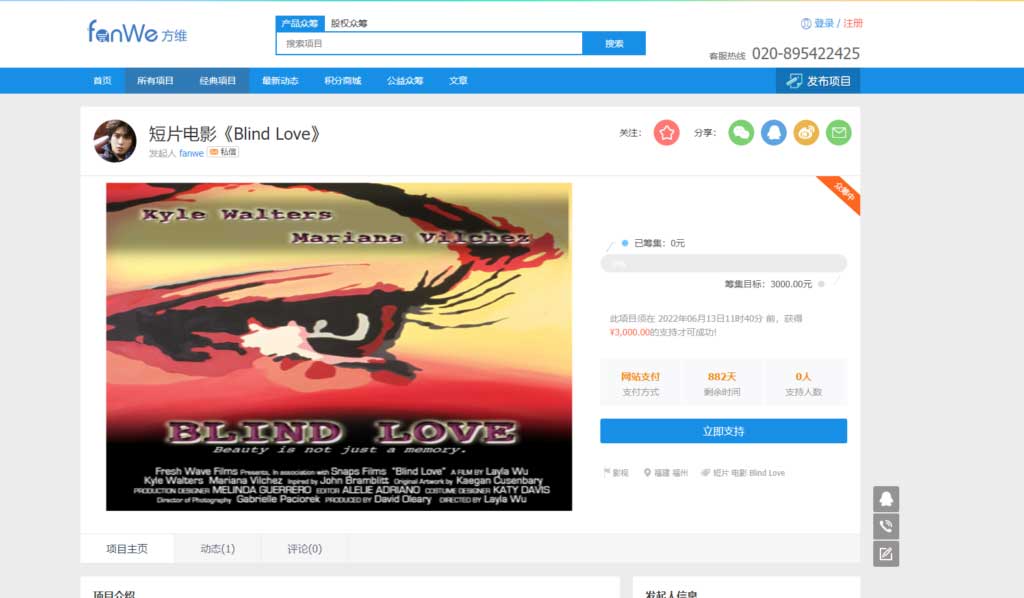Open the floating phone contact icon
This screenshot has width=1024, height=598.
886,526
